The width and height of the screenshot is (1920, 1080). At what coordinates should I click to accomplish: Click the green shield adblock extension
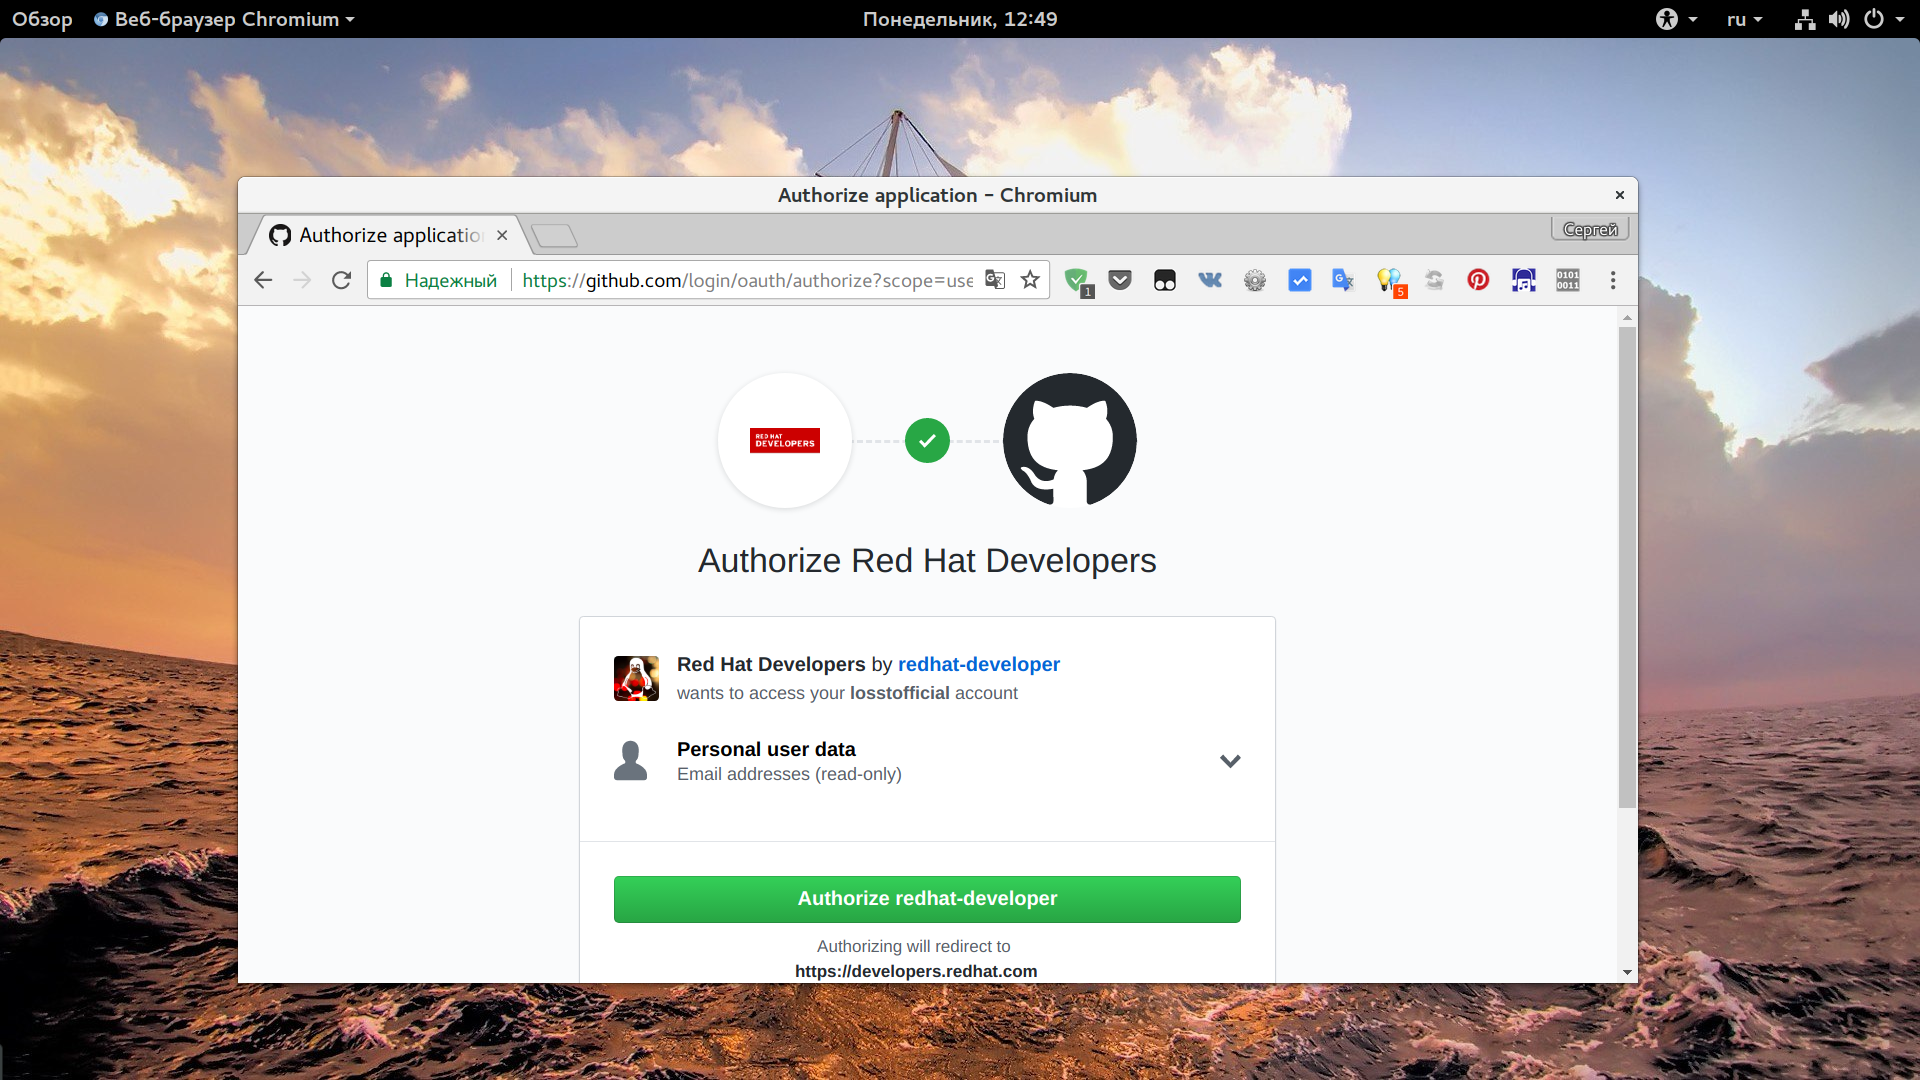point(1077,280)
